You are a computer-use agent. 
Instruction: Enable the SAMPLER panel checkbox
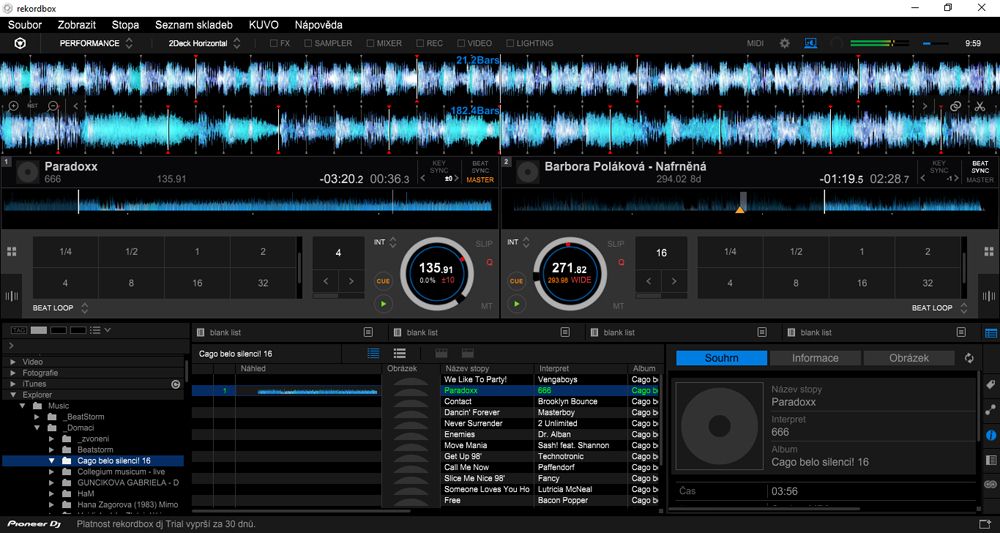(308, 43)
